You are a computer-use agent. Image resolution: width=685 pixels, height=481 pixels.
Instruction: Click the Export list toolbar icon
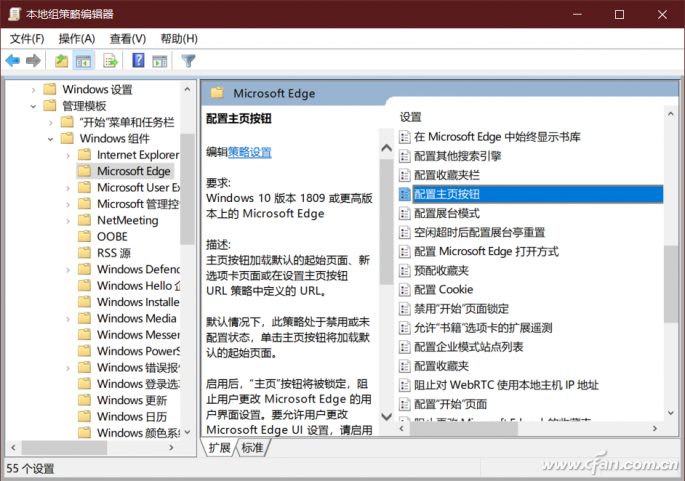(111, 60)
